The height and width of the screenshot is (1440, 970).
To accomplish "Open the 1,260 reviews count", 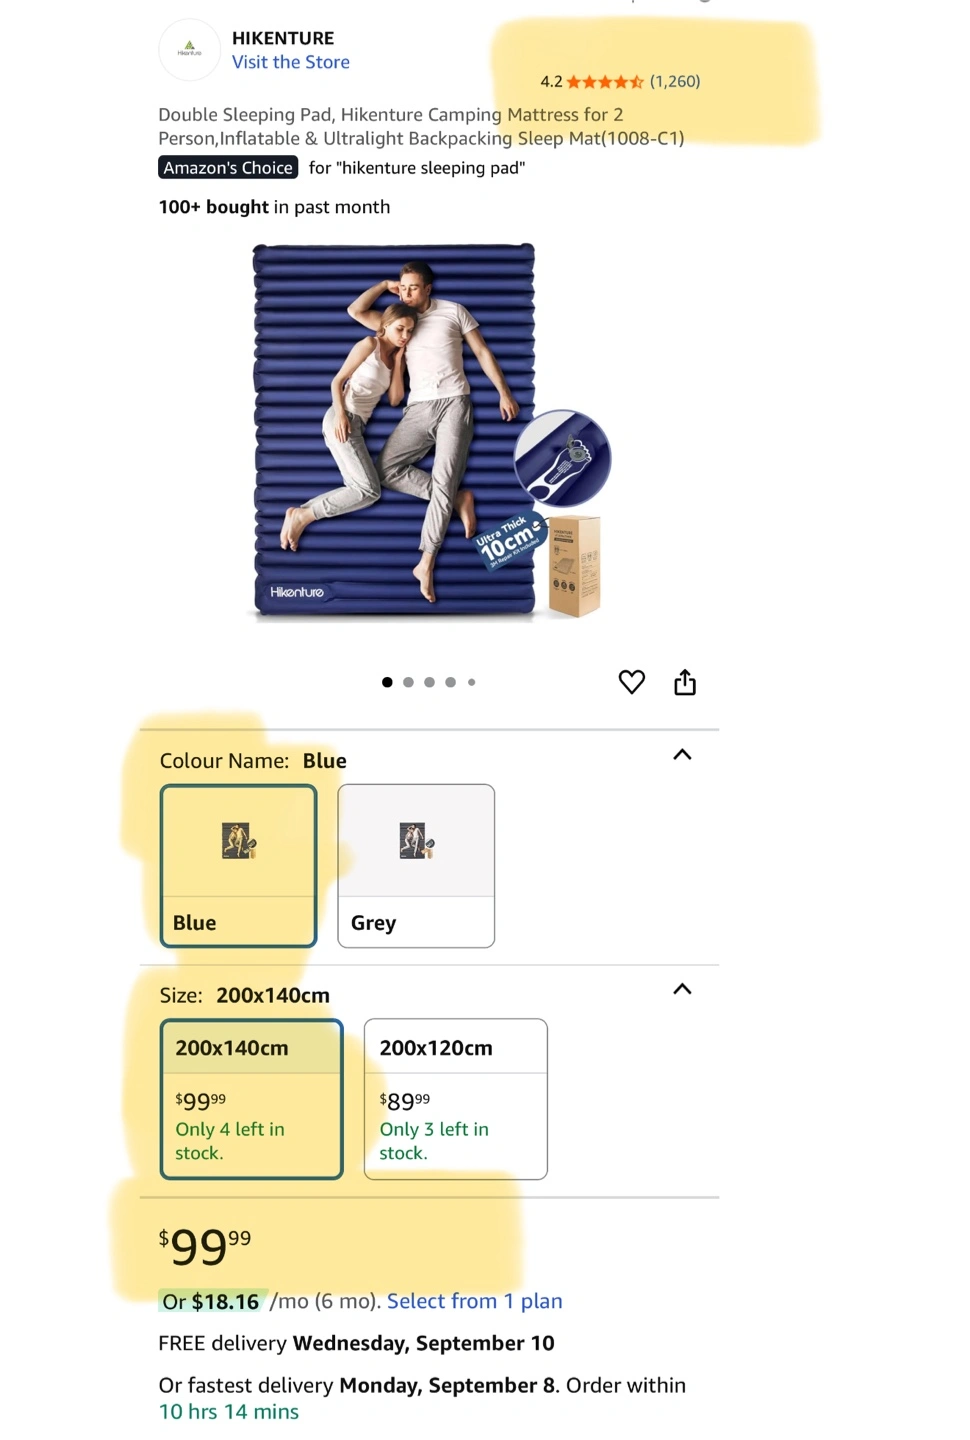I will (675, 82).
